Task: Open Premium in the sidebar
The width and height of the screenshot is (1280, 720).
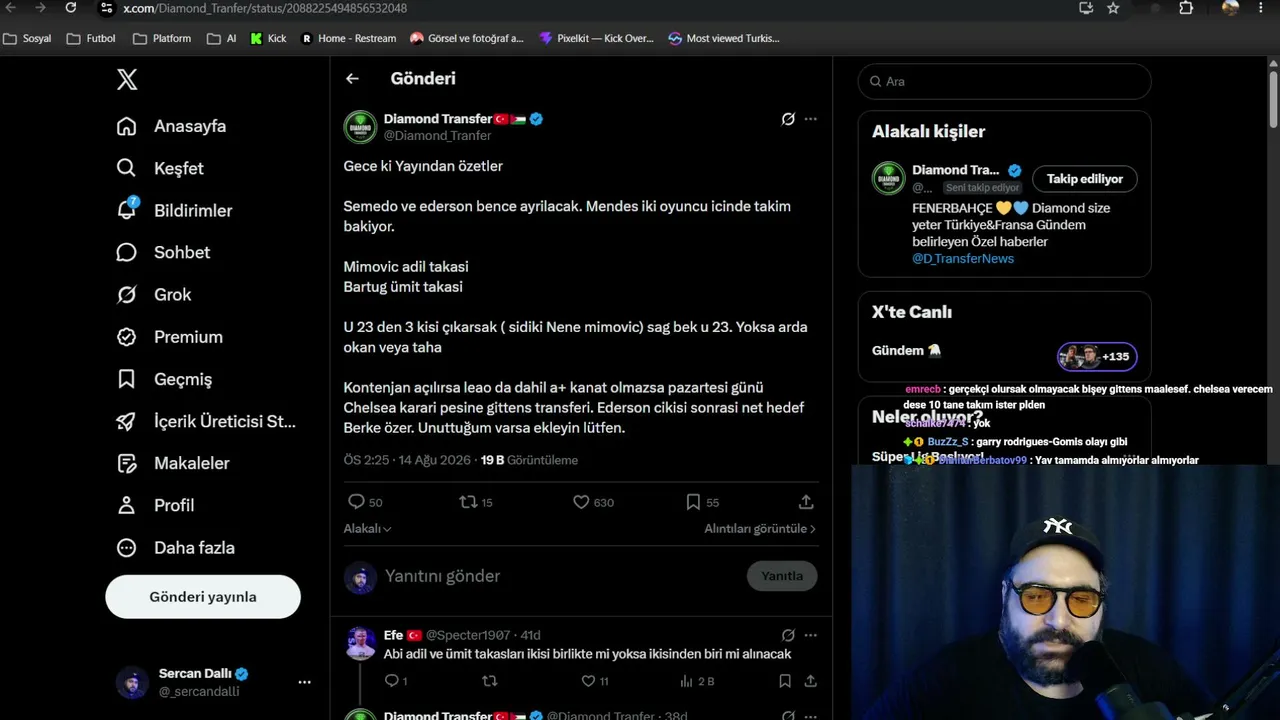Action: coord(169,337)
